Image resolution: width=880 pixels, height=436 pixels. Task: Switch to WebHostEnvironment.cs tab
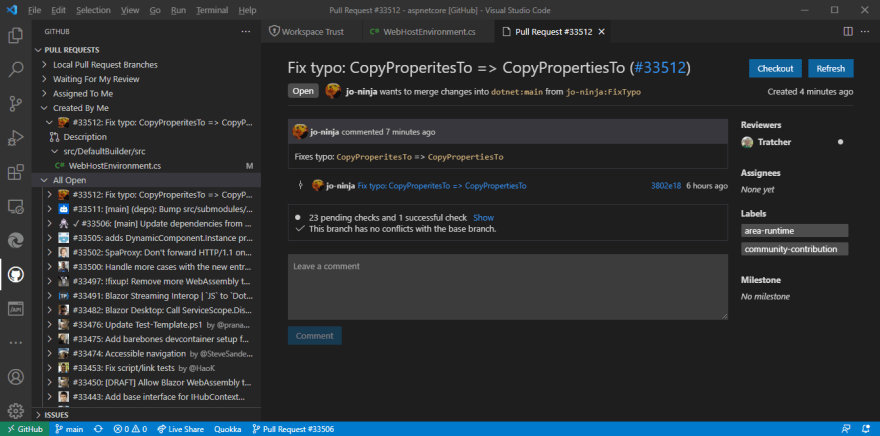pyautogui.click(x=428, y=32)
